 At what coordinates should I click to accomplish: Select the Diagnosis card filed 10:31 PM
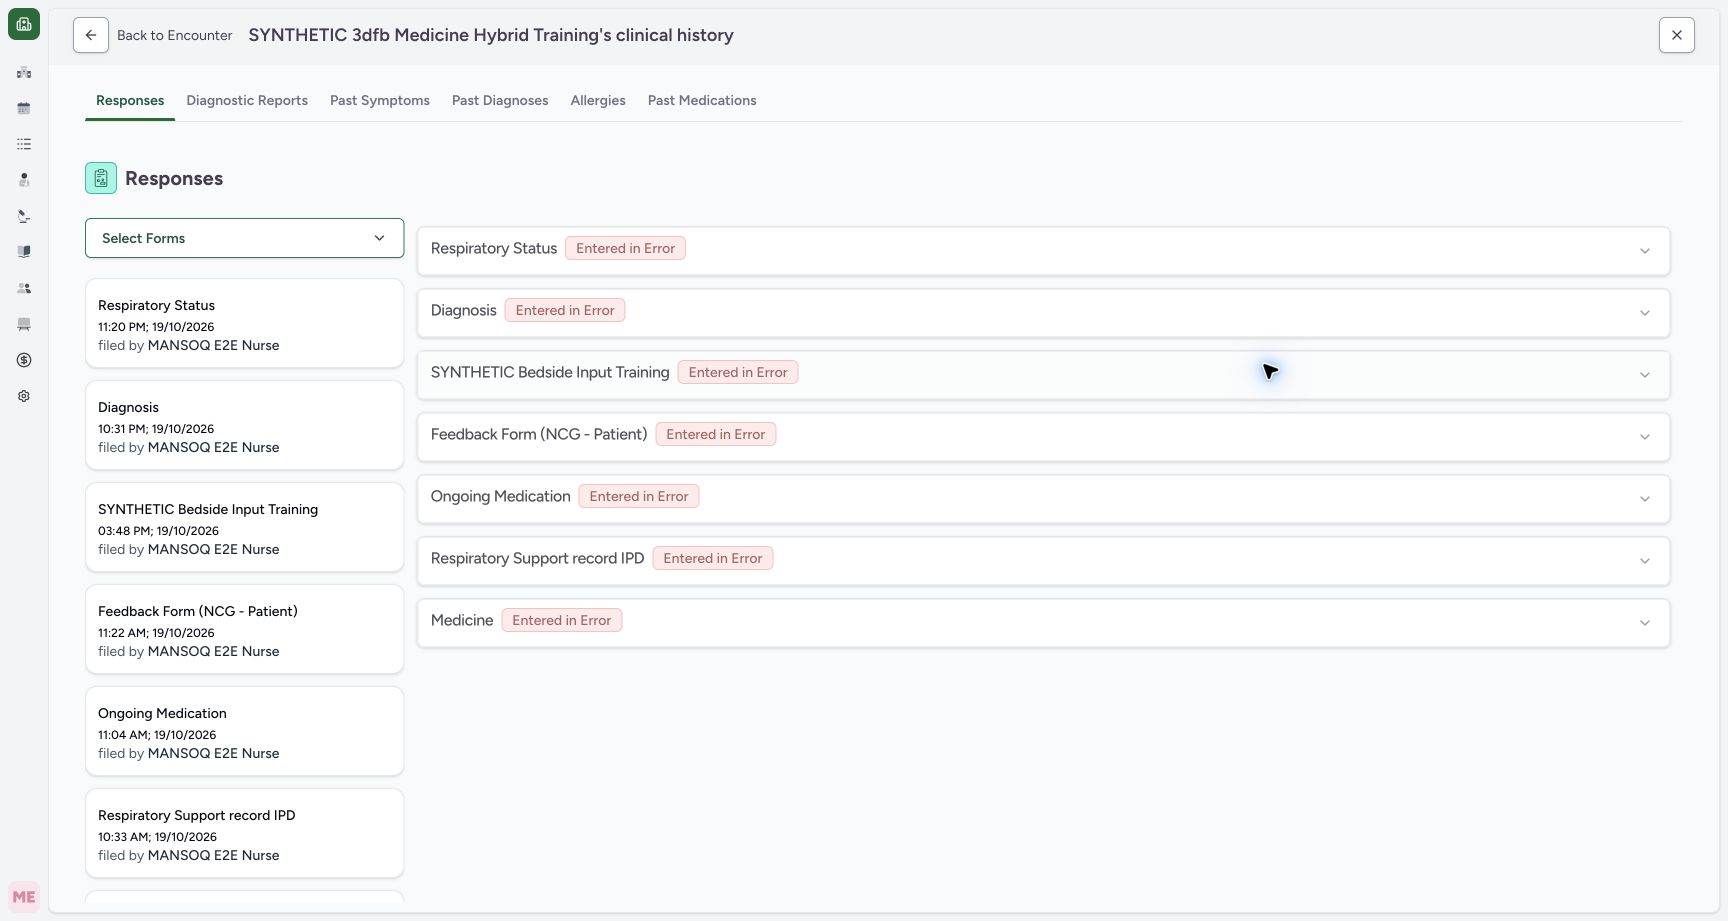coord(244,426)
